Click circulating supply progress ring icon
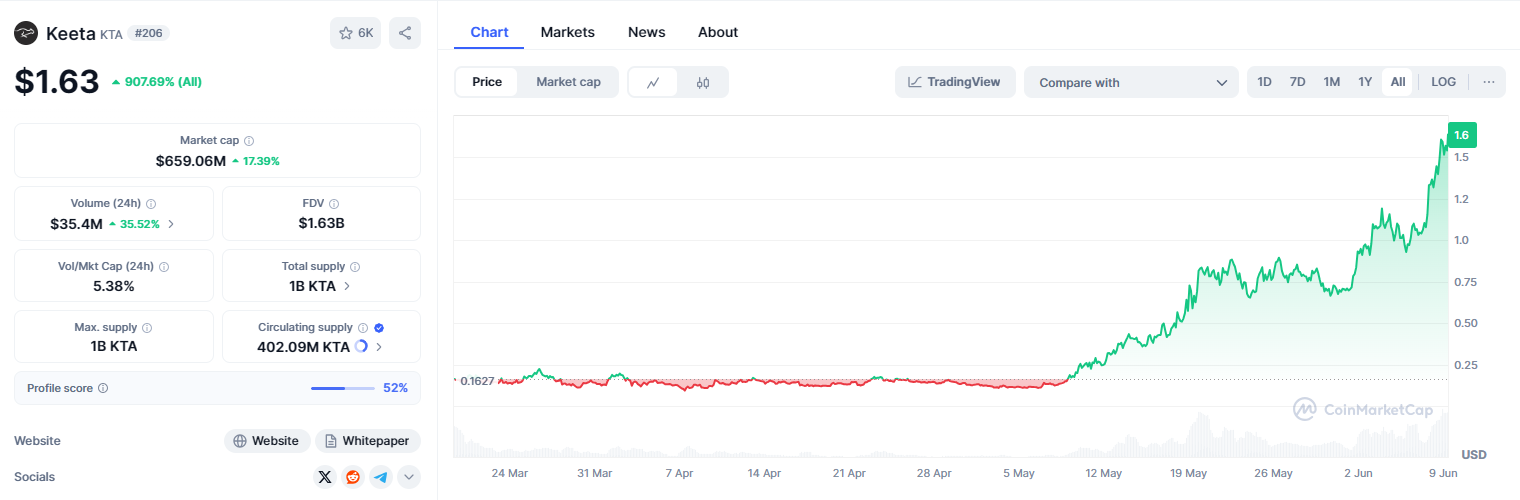Screen dimensions: 1520x500 pos(361,346)
